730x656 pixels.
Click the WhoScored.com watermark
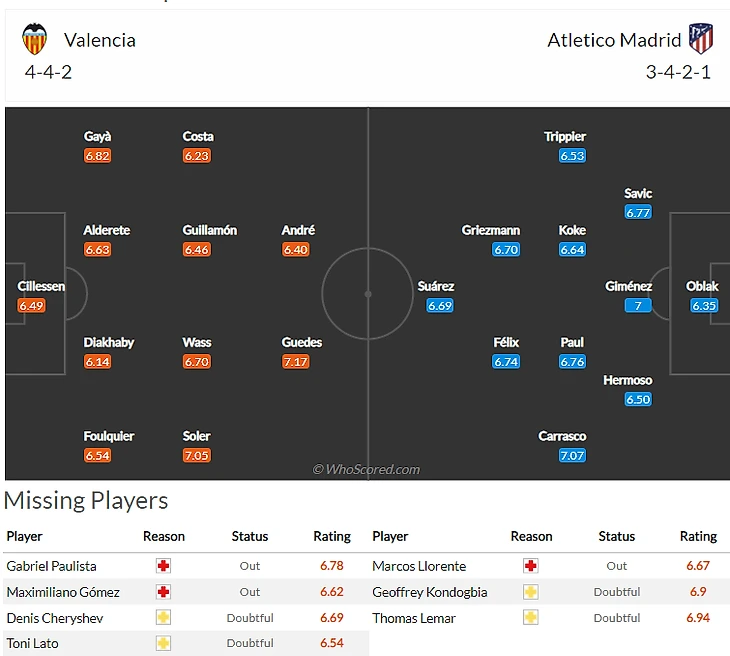[366, 469]
